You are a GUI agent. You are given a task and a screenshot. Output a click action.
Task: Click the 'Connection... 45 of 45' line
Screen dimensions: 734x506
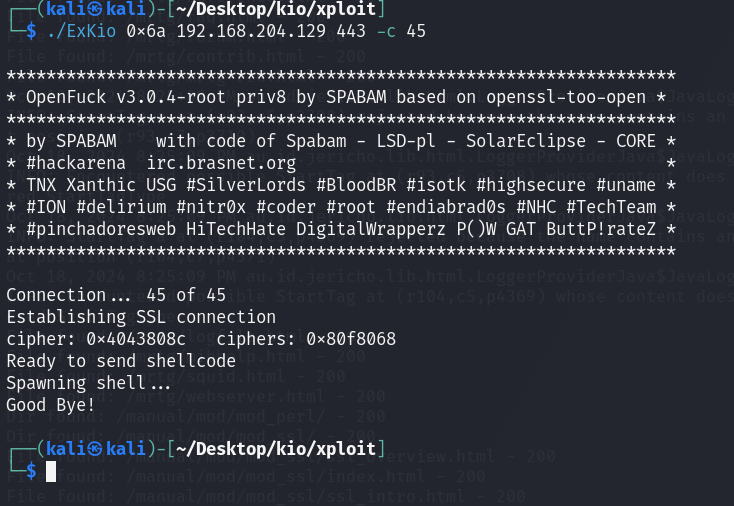[x=116, y=295]
